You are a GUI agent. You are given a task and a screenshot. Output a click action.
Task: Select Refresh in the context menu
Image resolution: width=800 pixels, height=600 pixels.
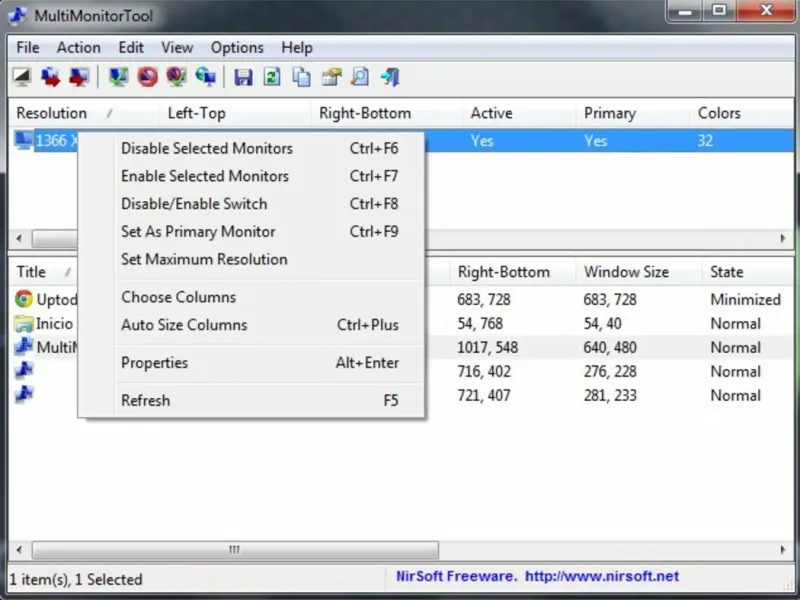tap(251, 401)
